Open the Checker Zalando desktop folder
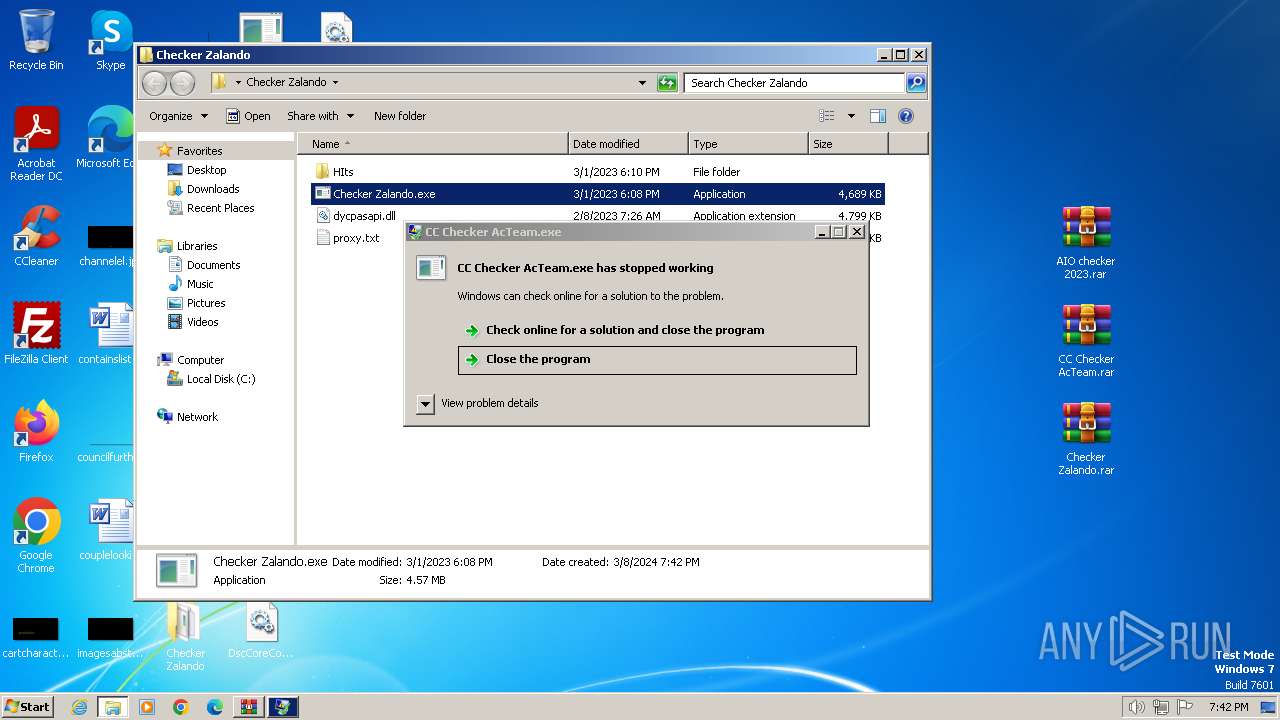Viewport: 1280px width, 720px height. [x=185, y=637]
